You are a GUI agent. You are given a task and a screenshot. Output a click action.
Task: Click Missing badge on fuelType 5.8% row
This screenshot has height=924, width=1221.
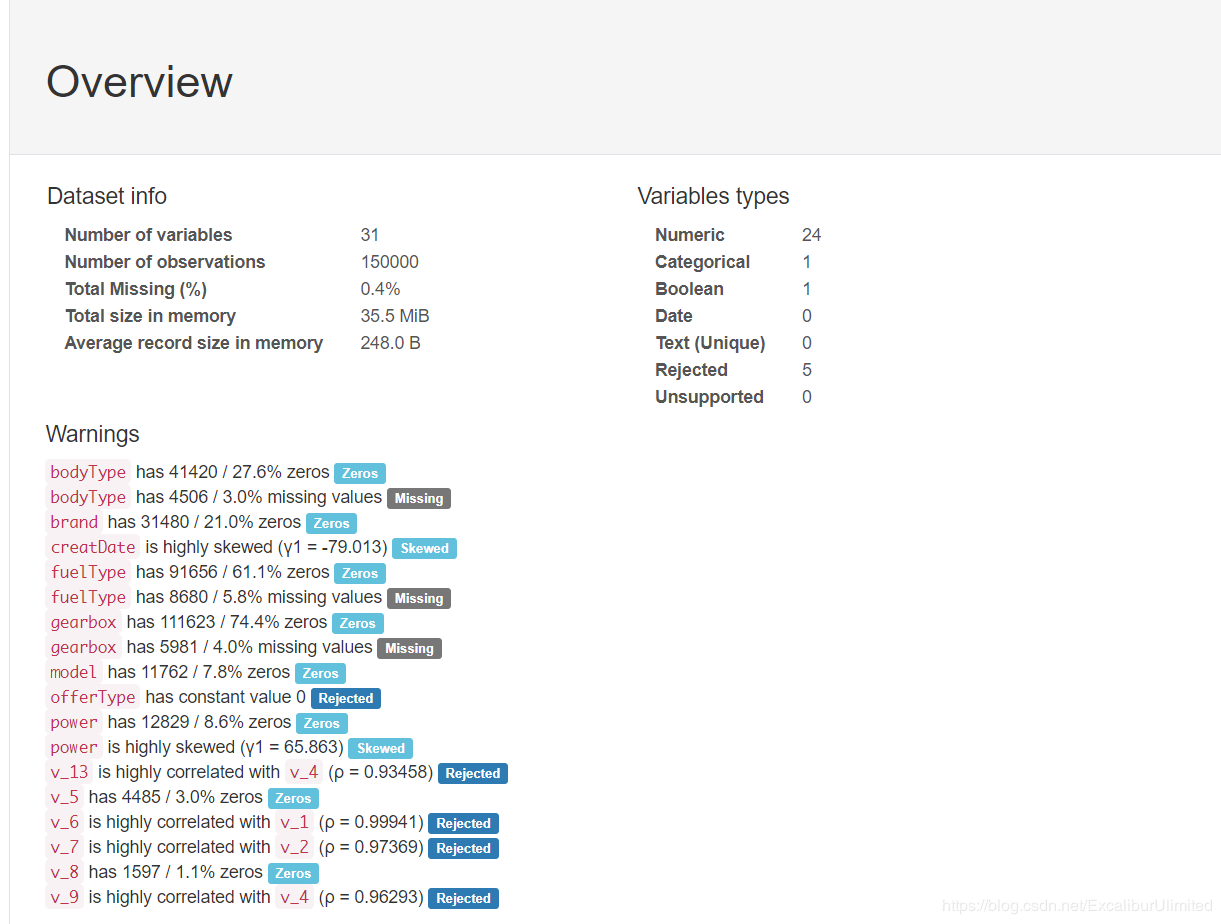[x=419, y=598]
